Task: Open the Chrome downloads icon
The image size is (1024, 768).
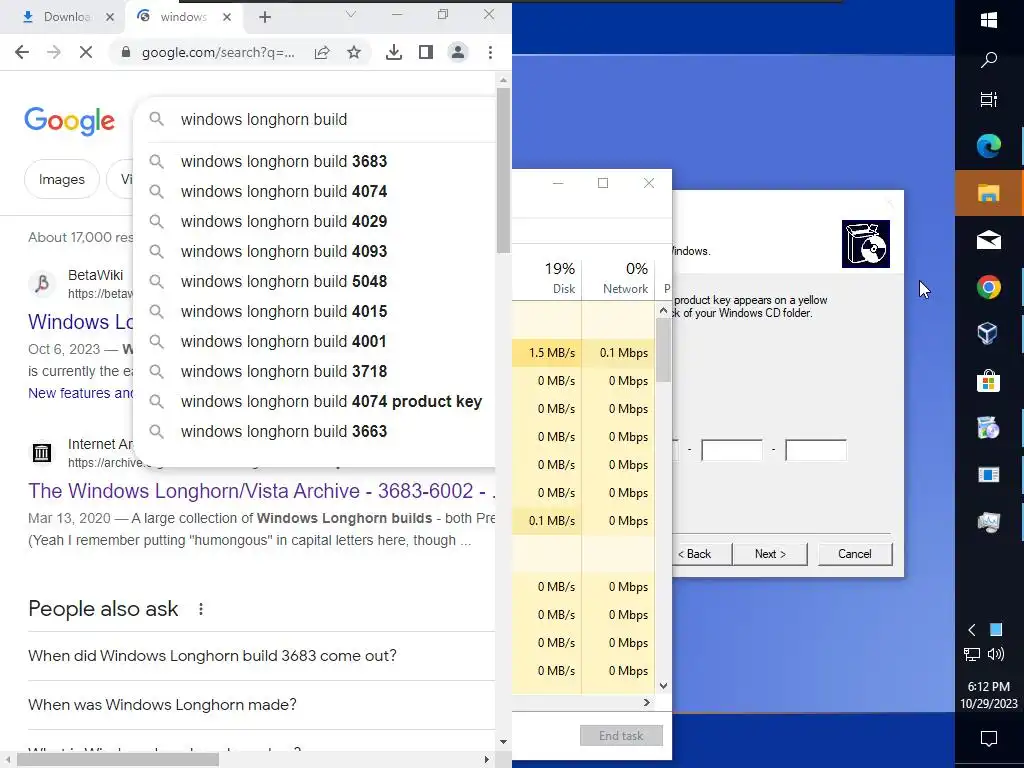Action: click(394, 52)
